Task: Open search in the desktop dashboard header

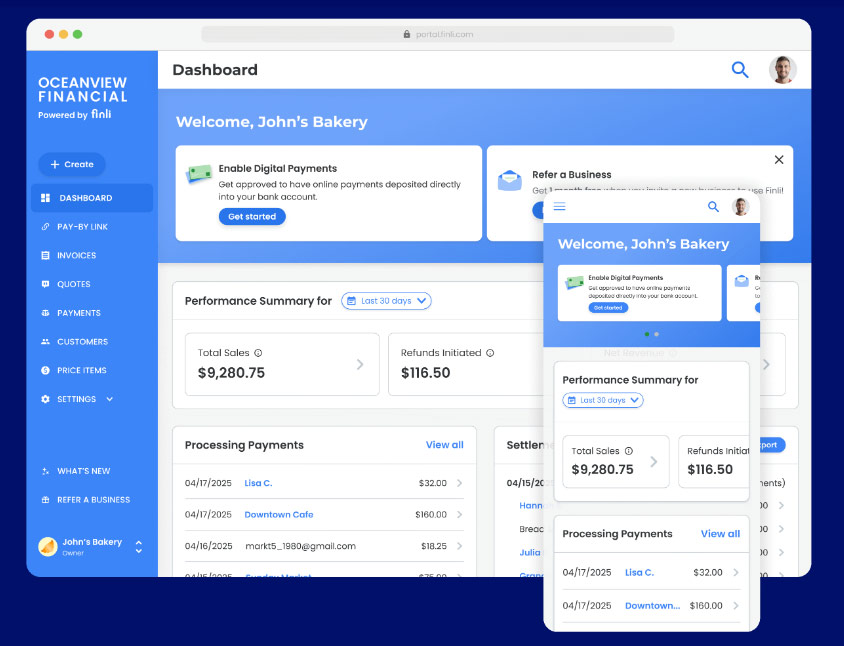Action: point(740,69)
